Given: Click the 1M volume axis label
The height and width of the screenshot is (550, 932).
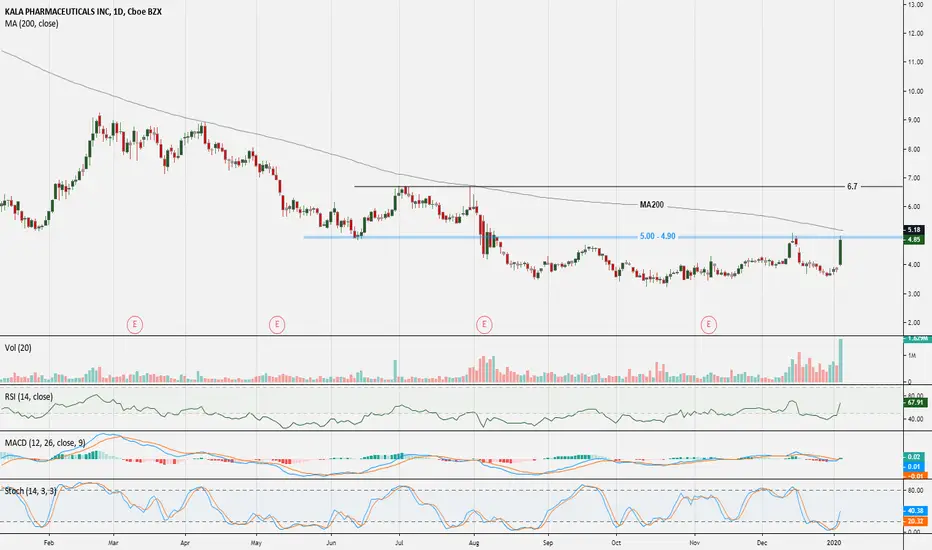Looking at the screenshot, I should (912, 356).
